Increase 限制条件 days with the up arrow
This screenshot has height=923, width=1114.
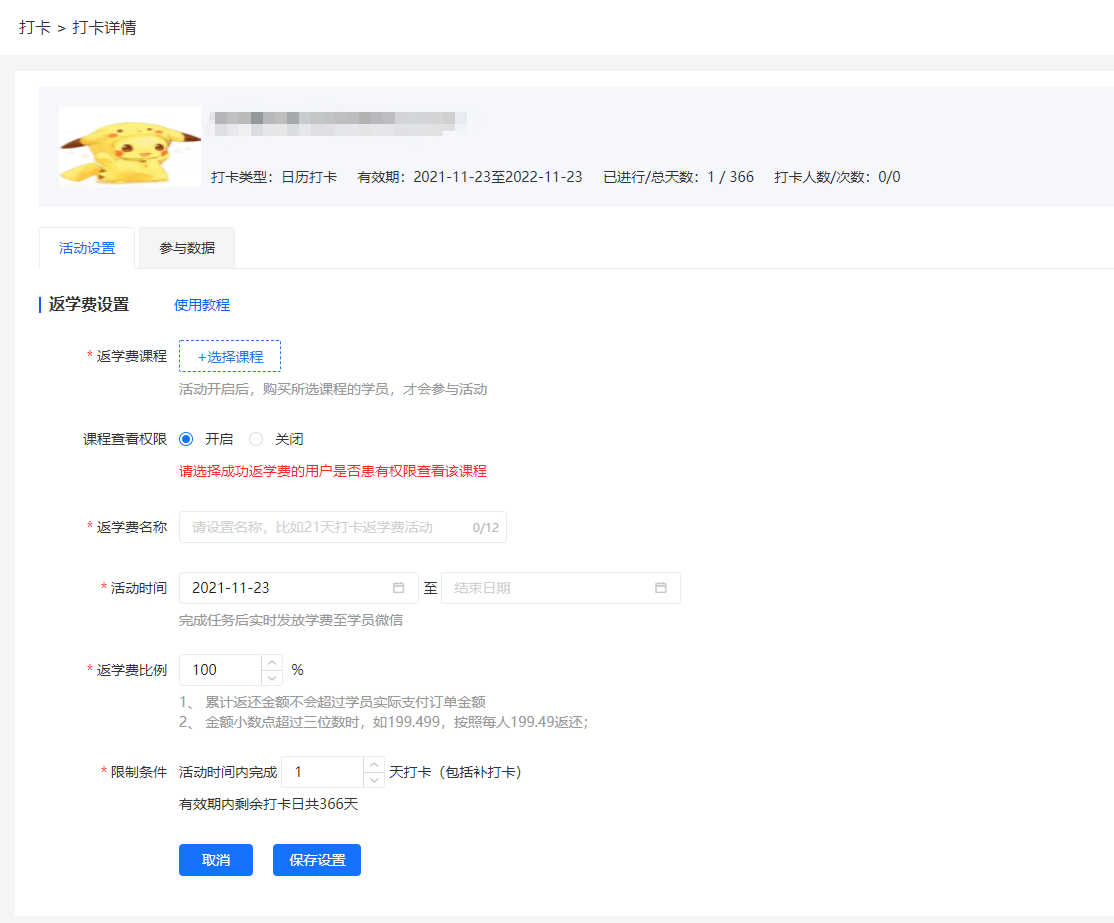coord(373,765)
